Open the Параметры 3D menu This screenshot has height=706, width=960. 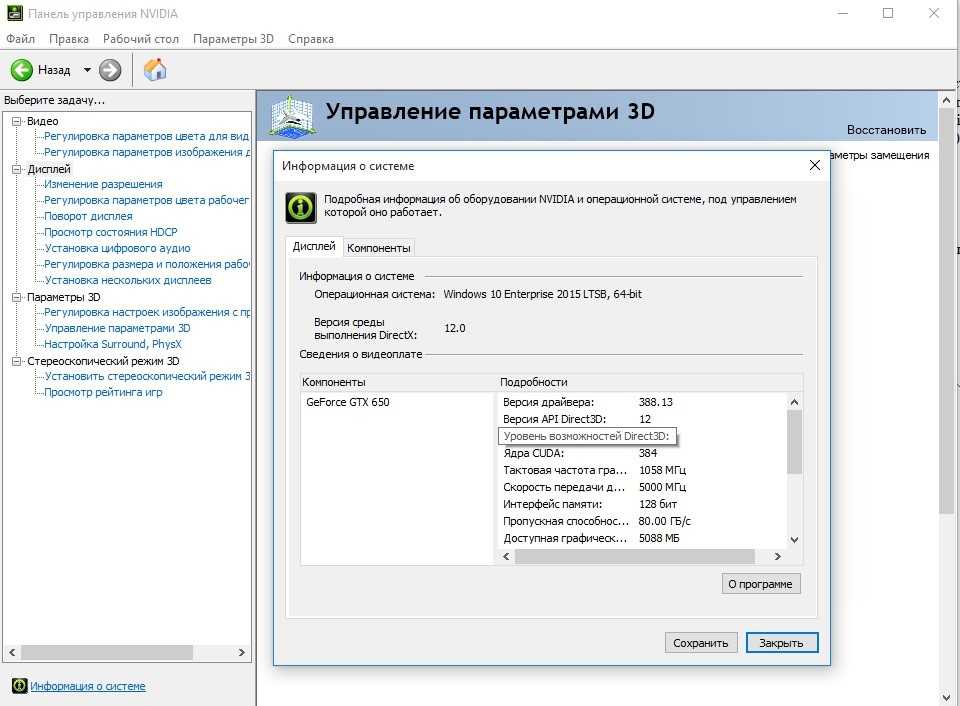pos(232,39)
